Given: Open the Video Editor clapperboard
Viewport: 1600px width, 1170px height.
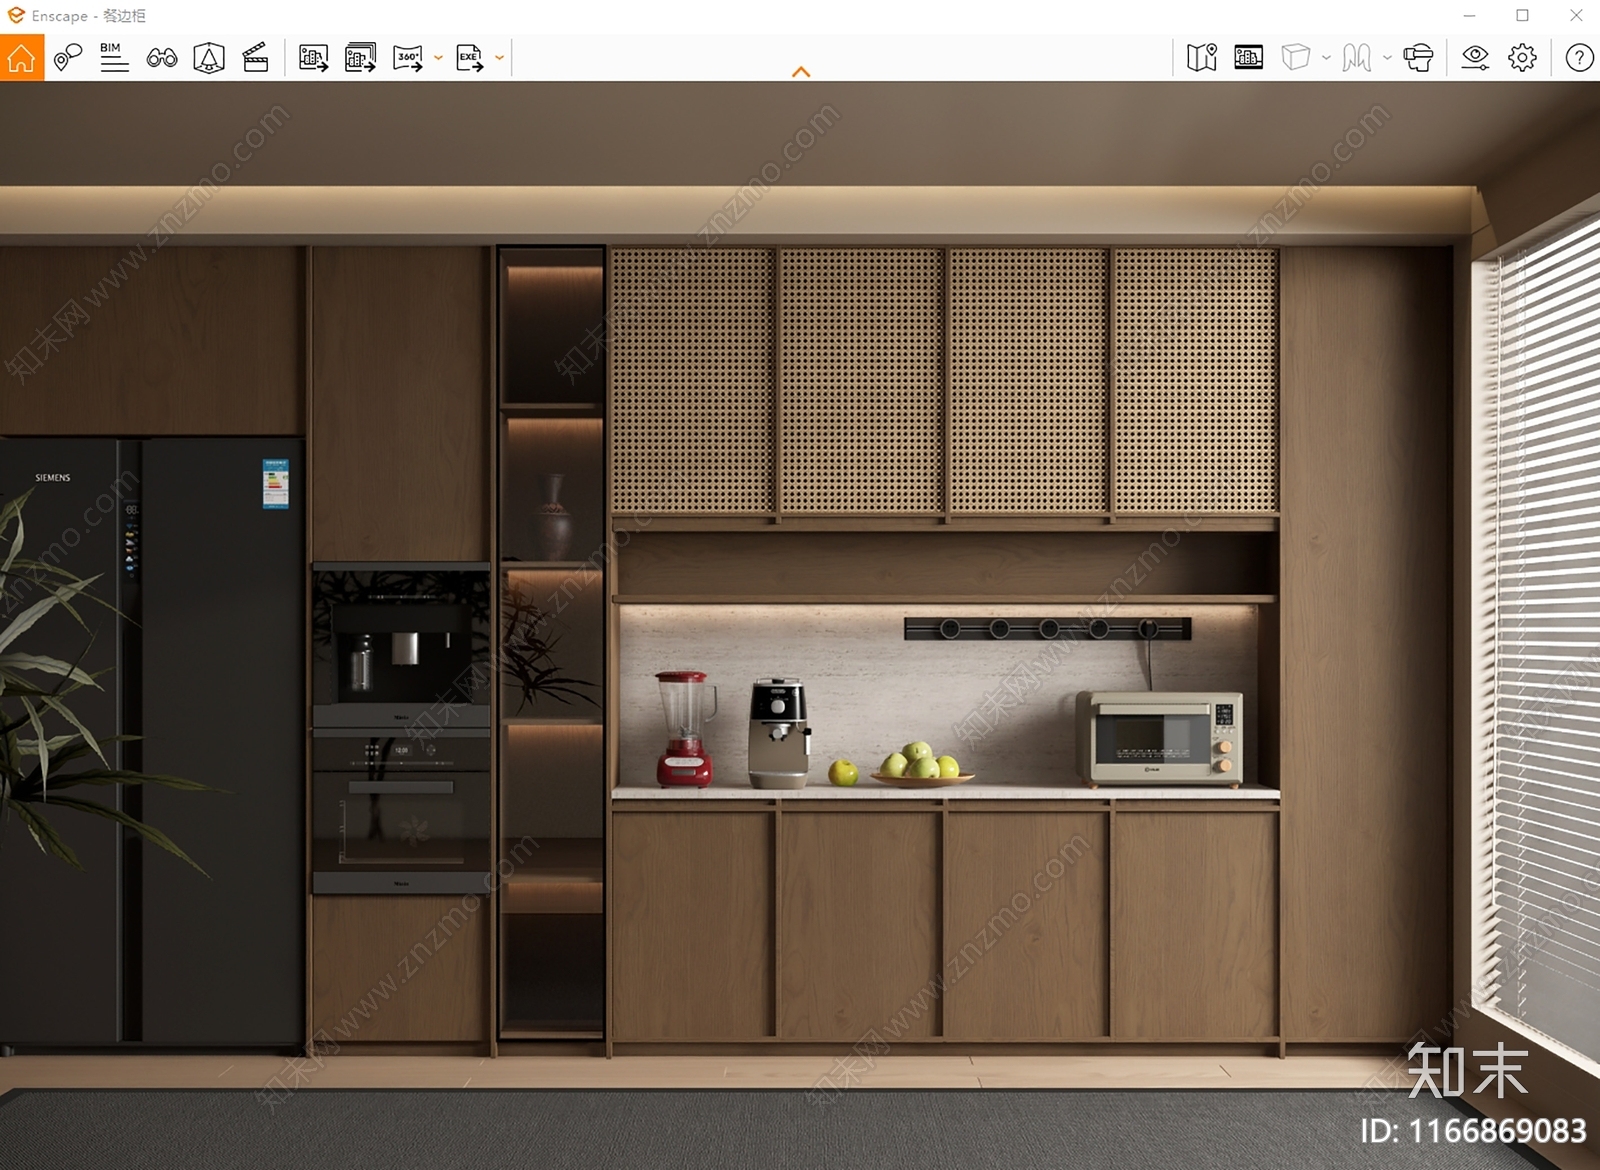Looking at the screenshot, I should tap(256, 58).
